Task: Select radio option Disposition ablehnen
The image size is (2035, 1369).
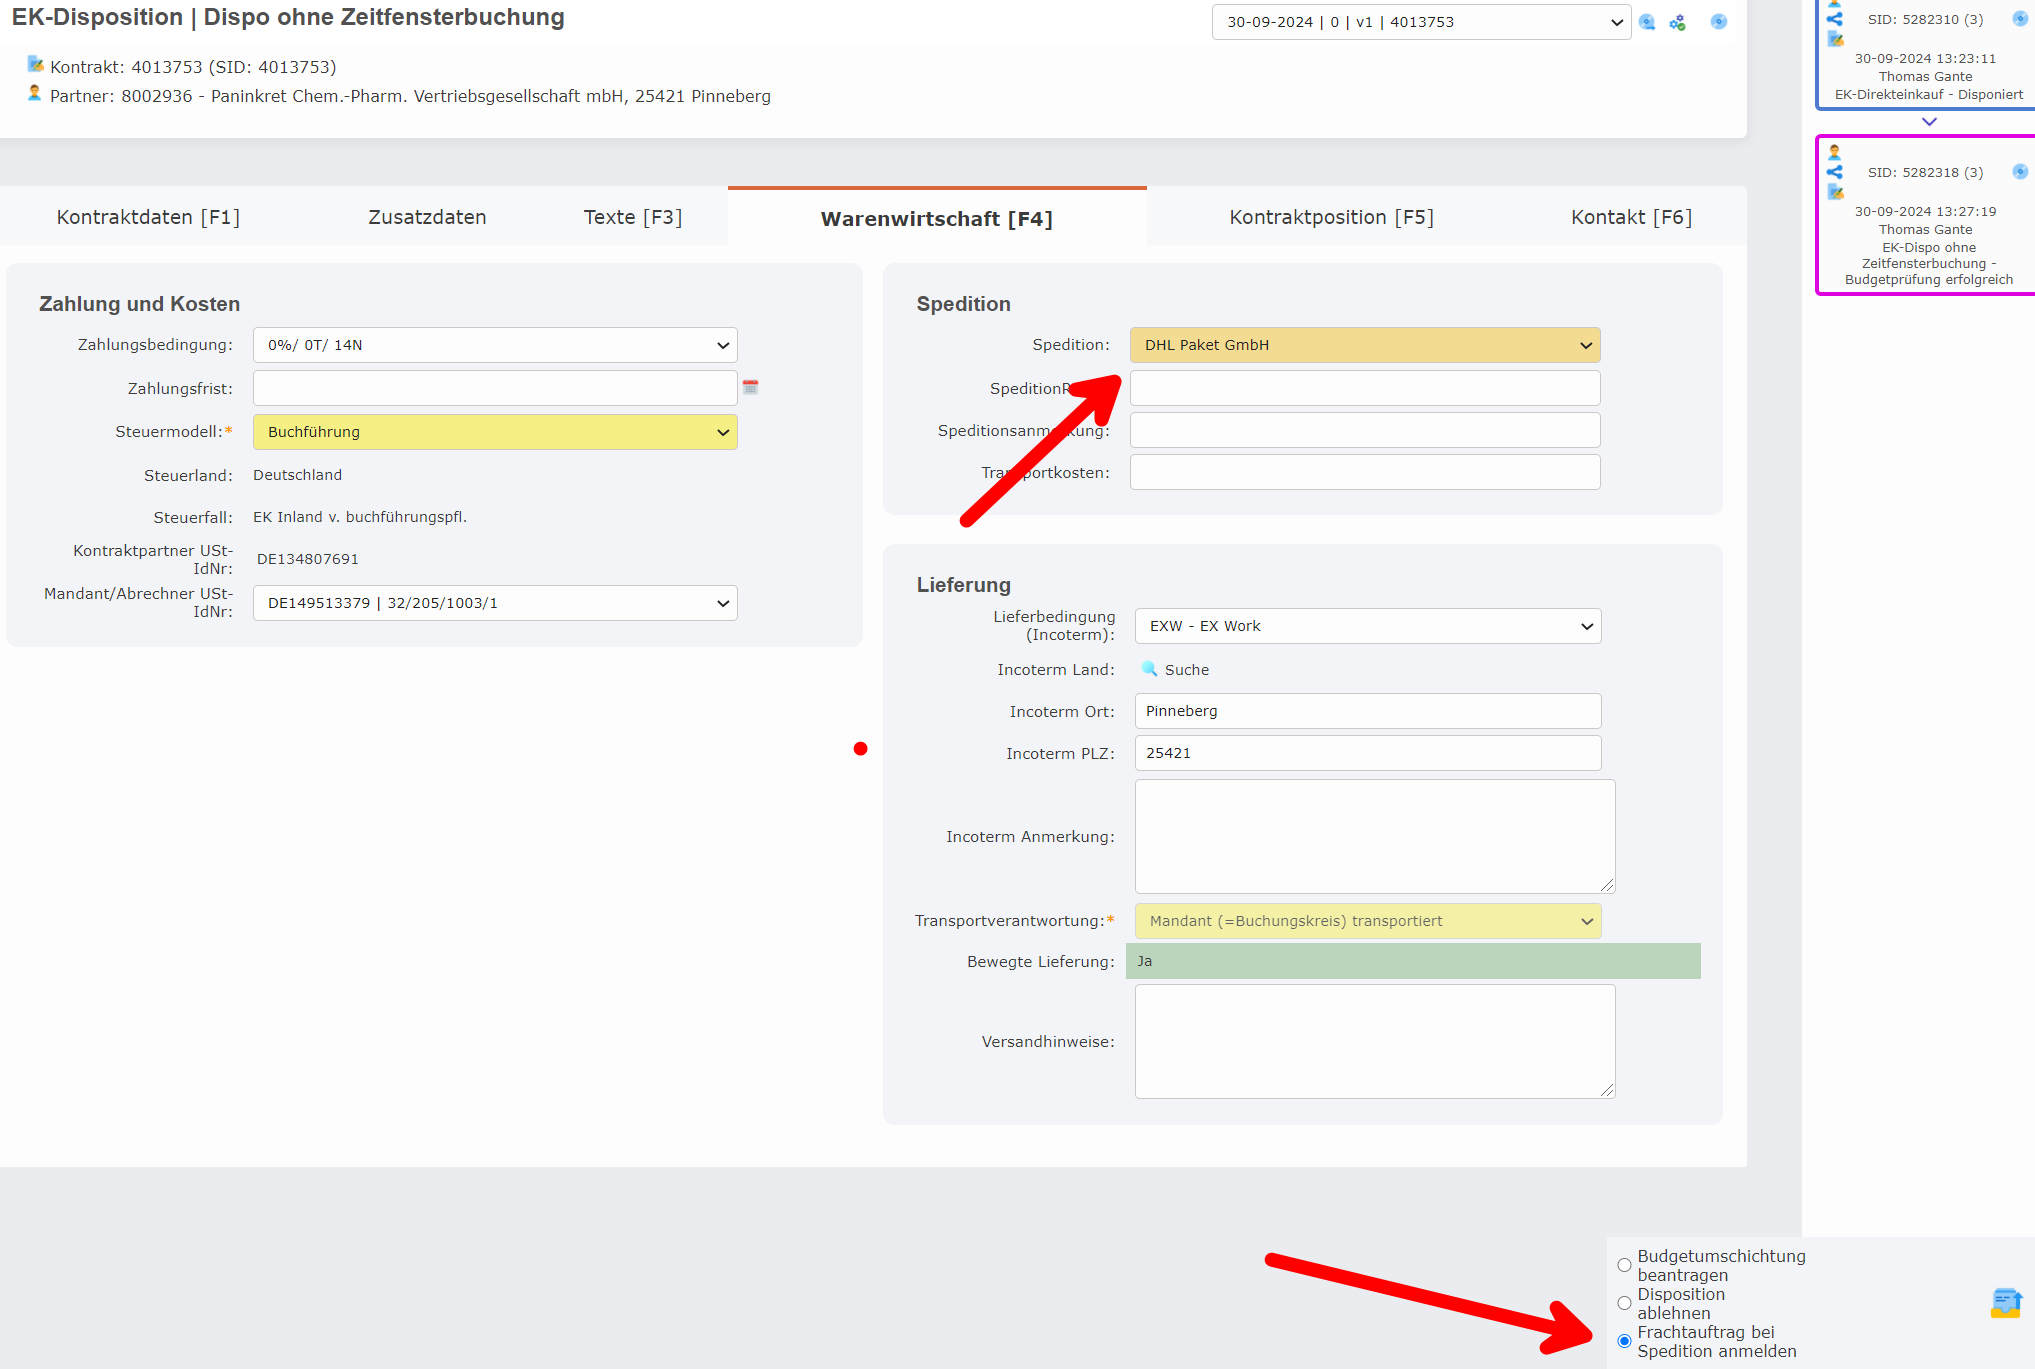Action: point(1624,1303)
